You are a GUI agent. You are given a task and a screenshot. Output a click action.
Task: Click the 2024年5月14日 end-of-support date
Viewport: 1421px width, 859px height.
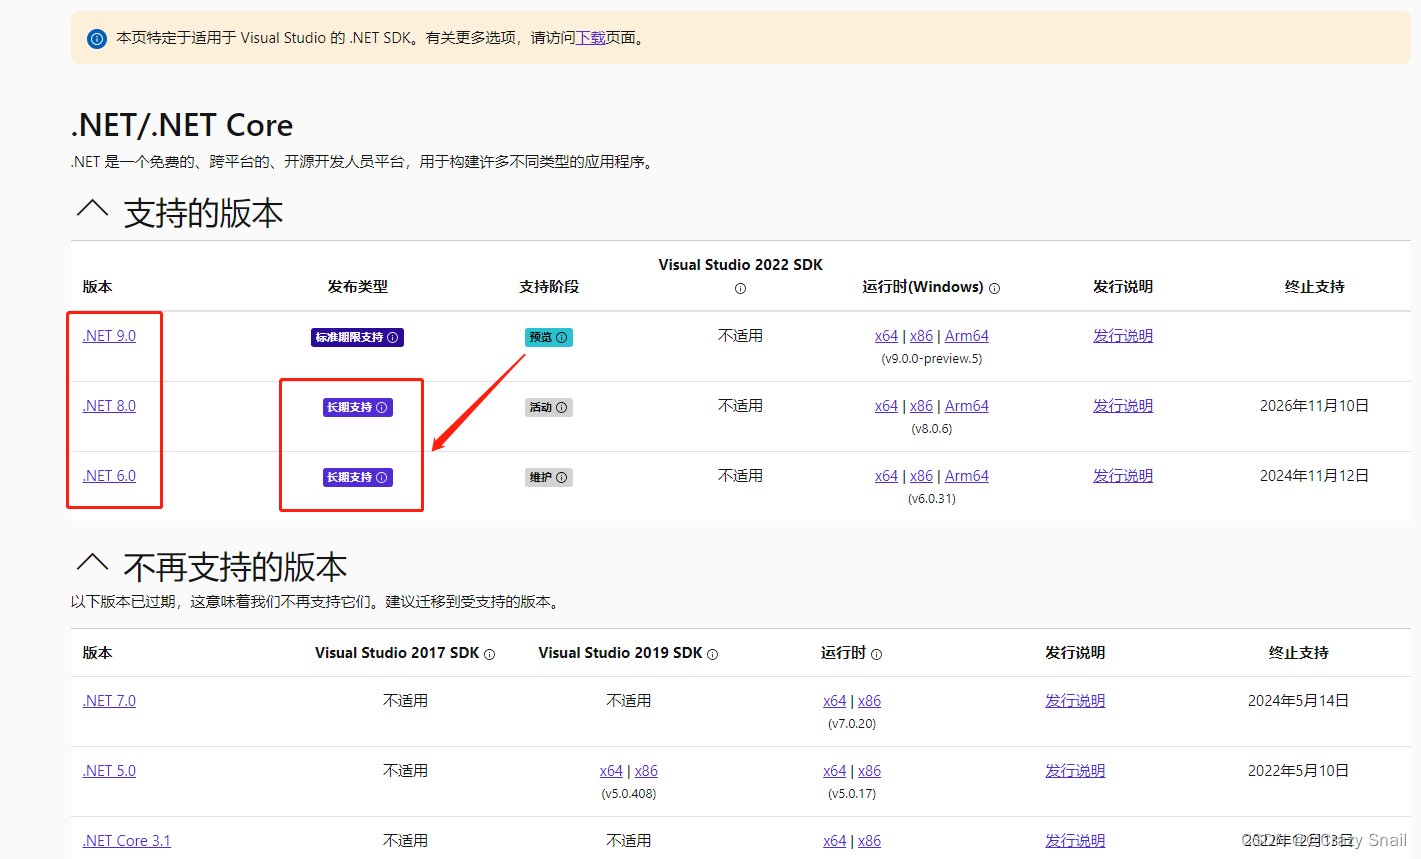[1298, 701]
